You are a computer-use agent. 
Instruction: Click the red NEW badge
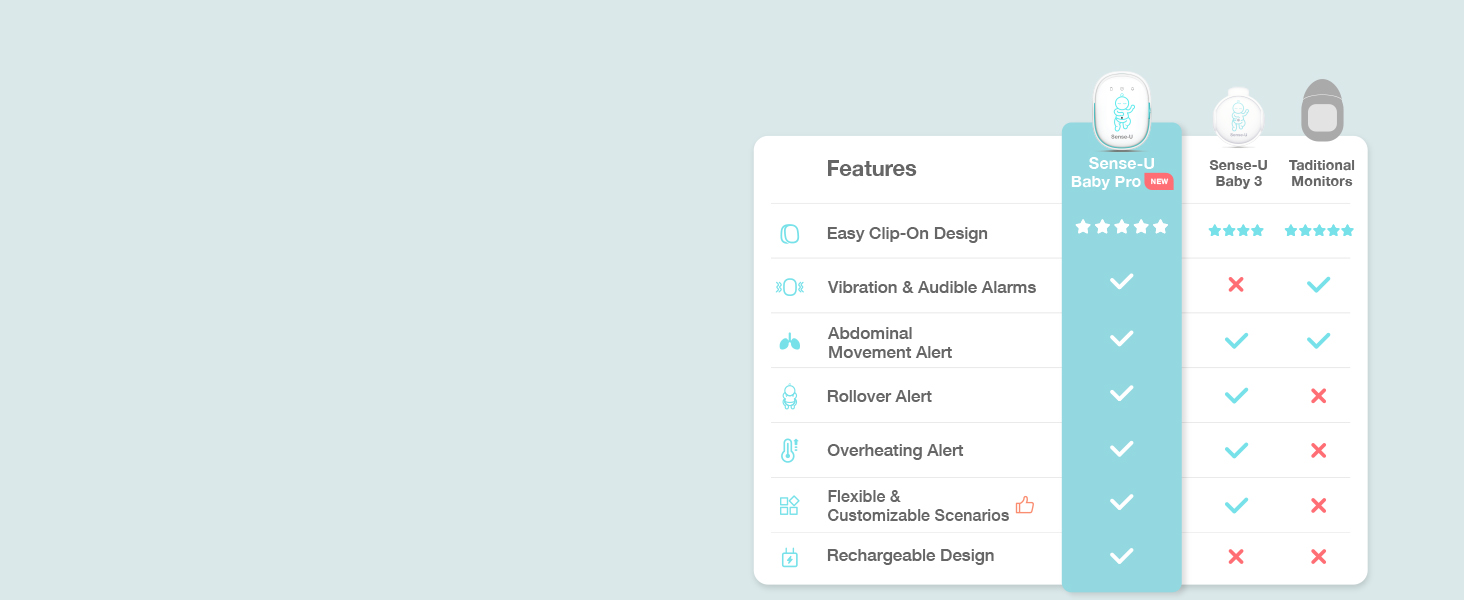1159,182
